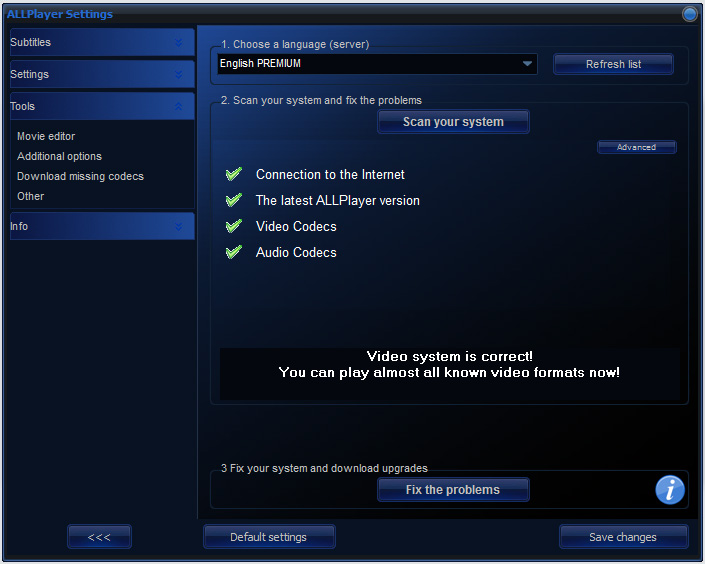The height and width of the screenshot is (564, 705).
Task: Click Scan your system button
Action: (453, 122)
